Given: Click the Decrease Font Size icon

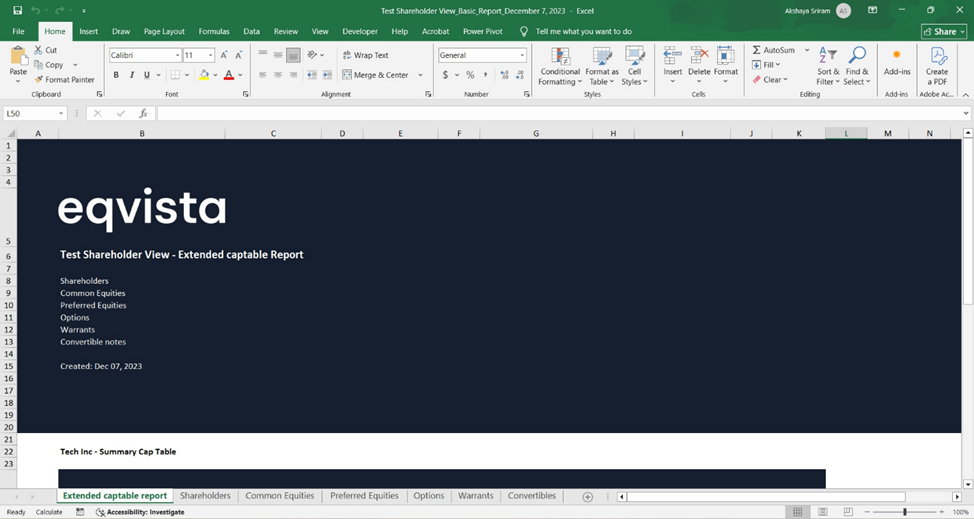Looking at the screenshot, I should [239, 55].
